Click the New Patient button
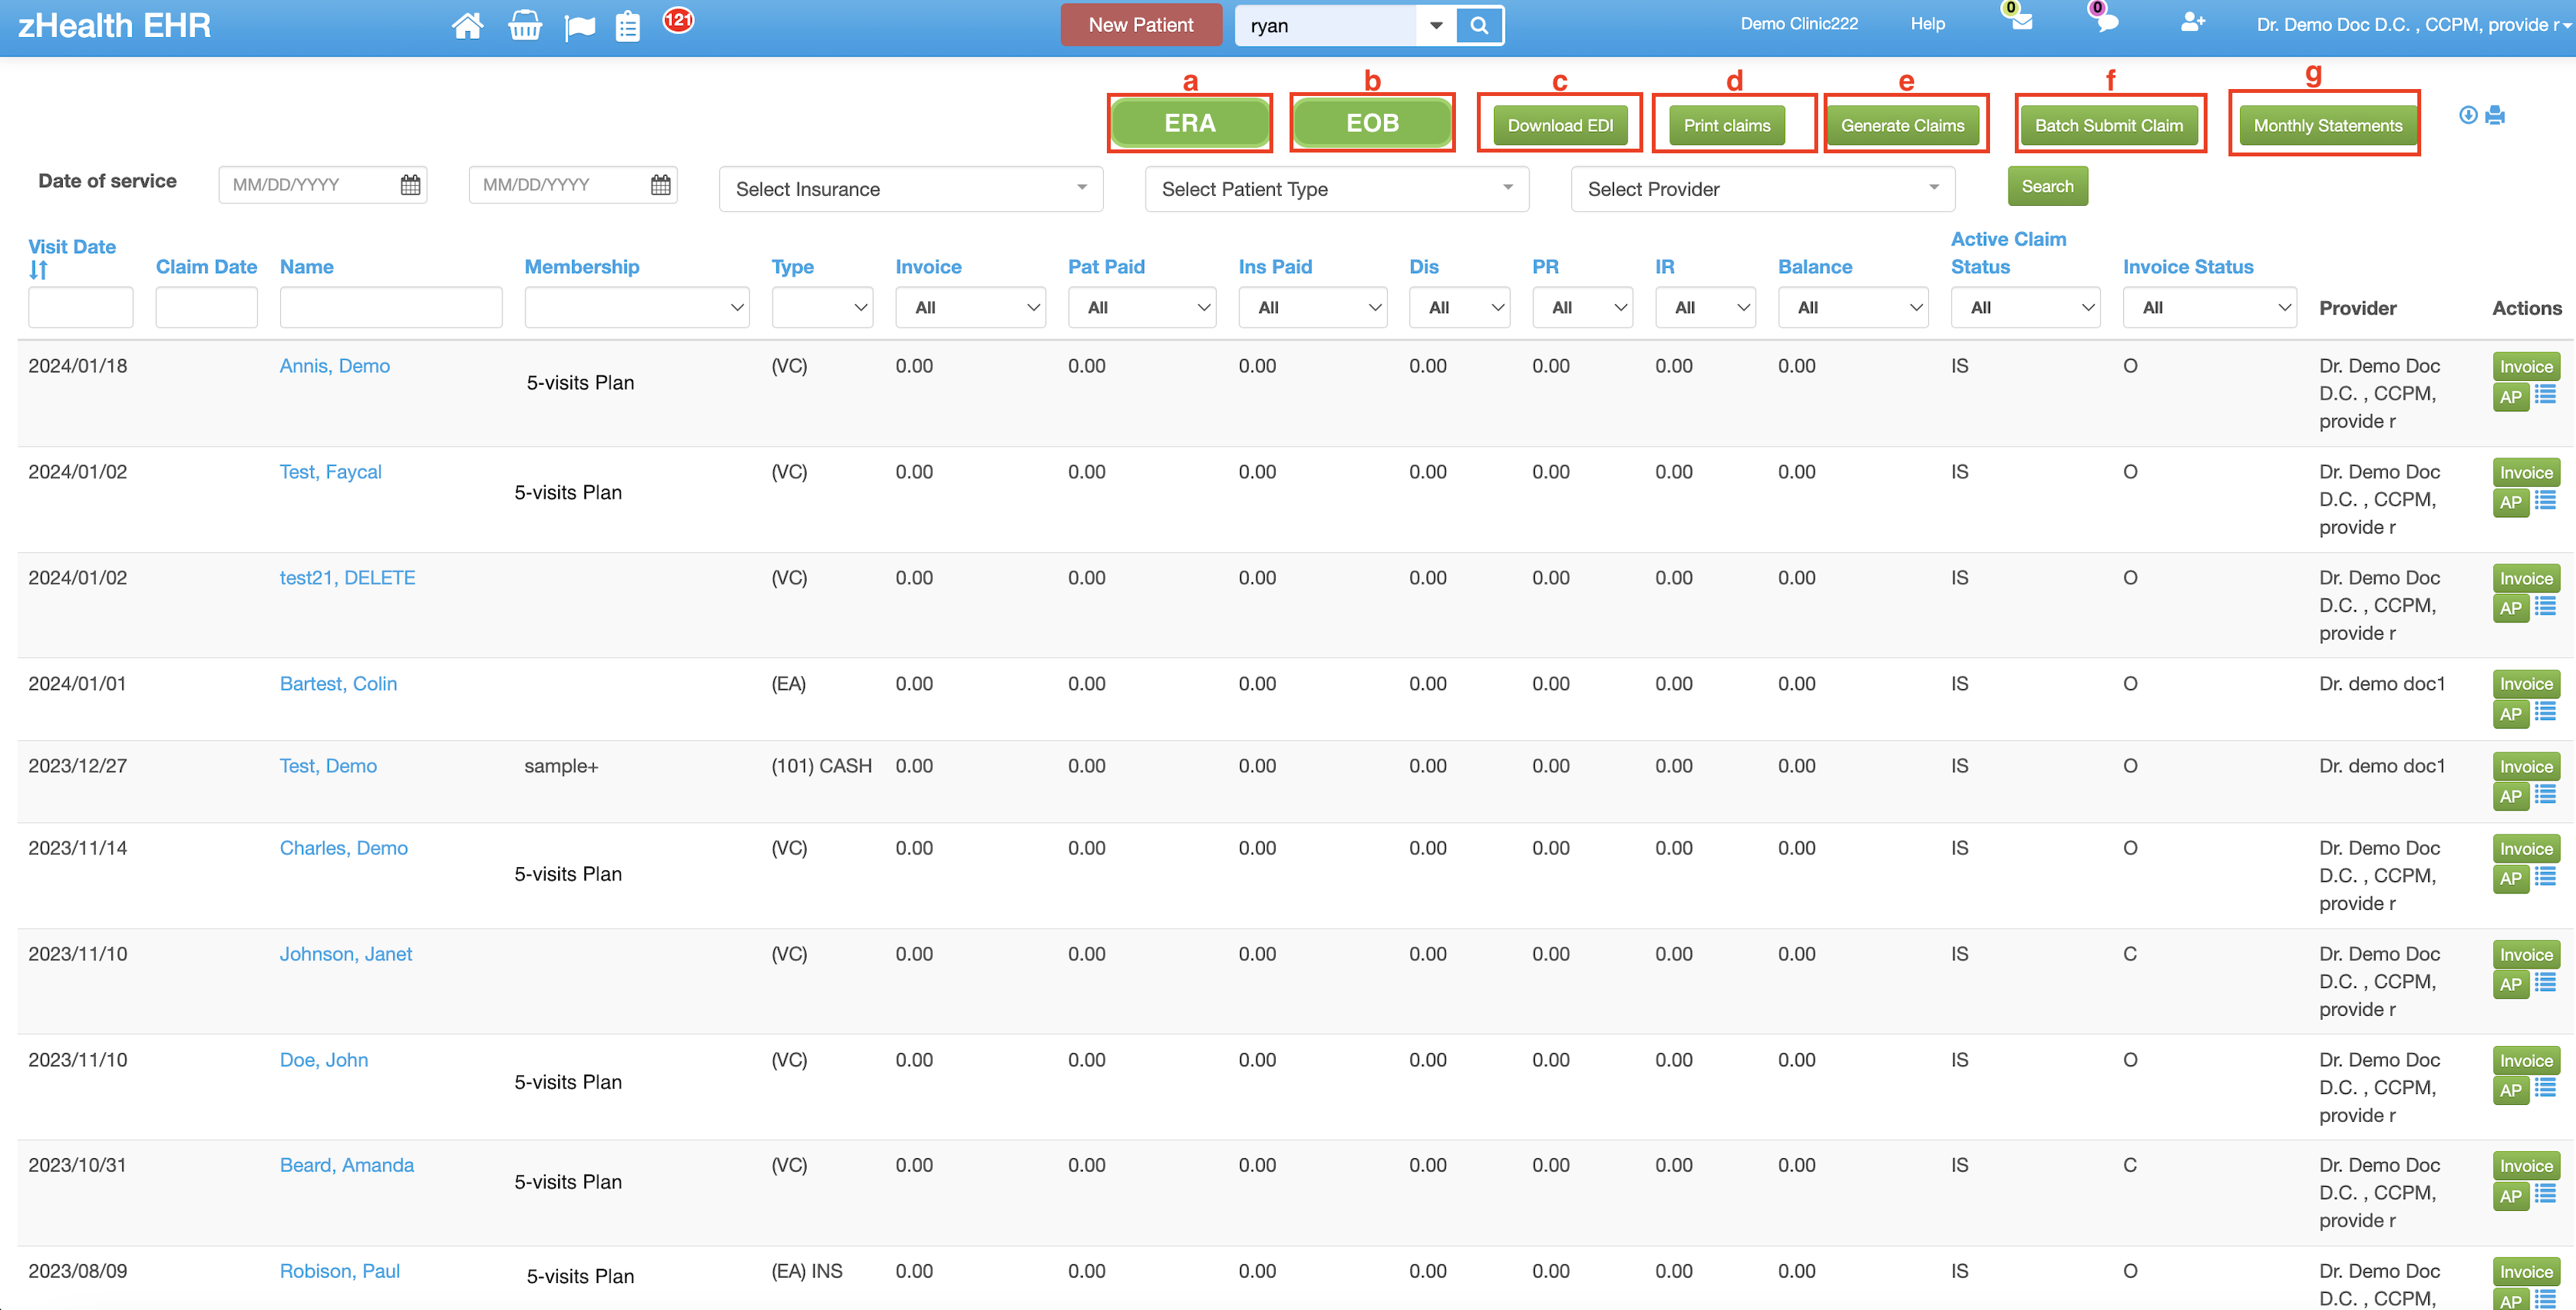The height and width of the screenshot is (1310, 2576). (x=1141, y=25)
